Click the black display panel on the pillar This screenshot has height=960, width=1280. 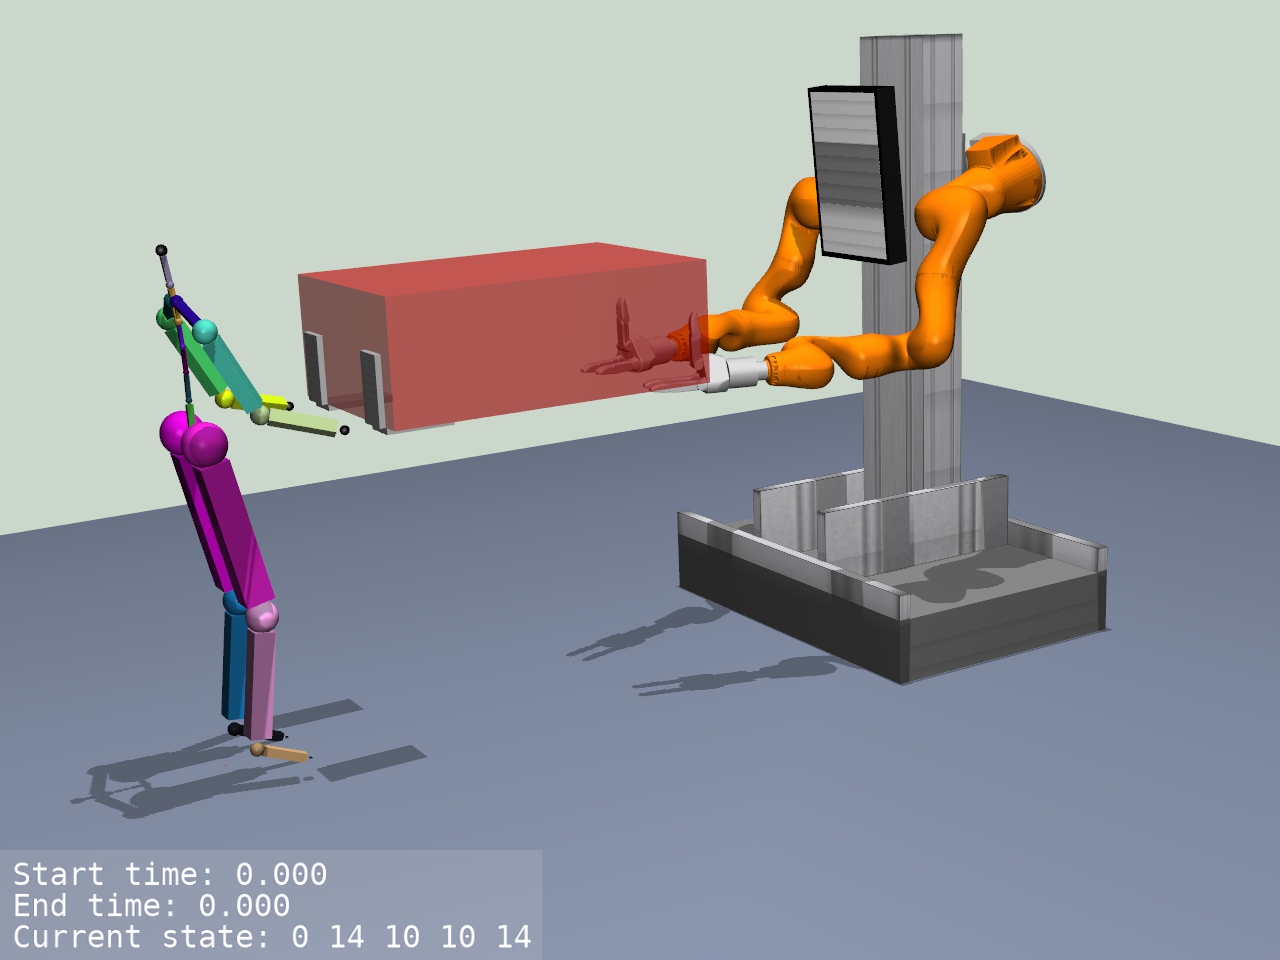coord(857,175)
